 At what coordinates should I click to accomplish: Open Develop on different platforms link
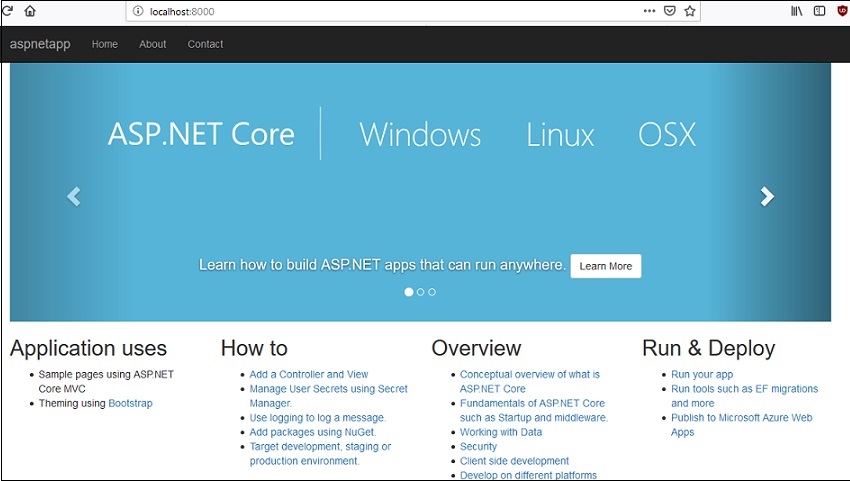point(529,475)
